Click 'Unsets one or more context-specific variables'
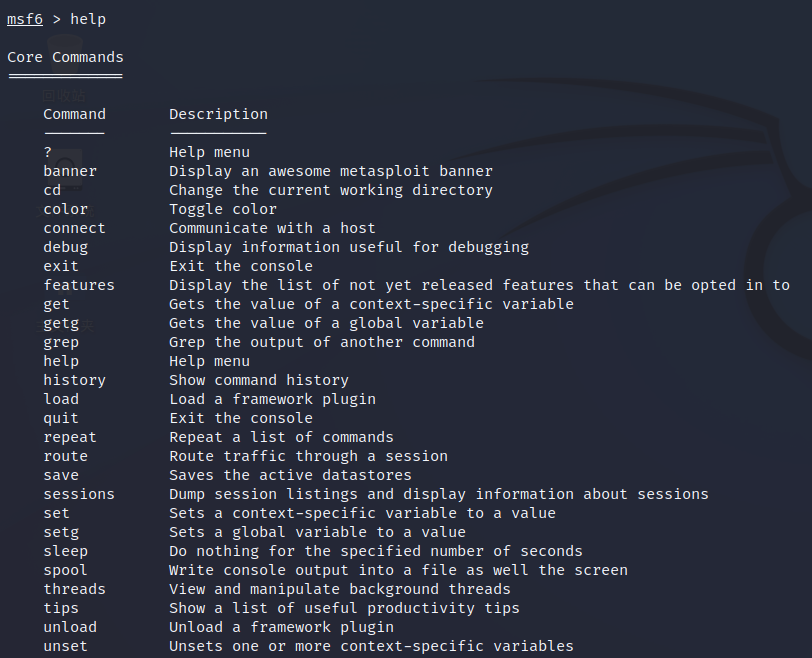Screen dimensions: 812x658 click(x=371, y=646)
